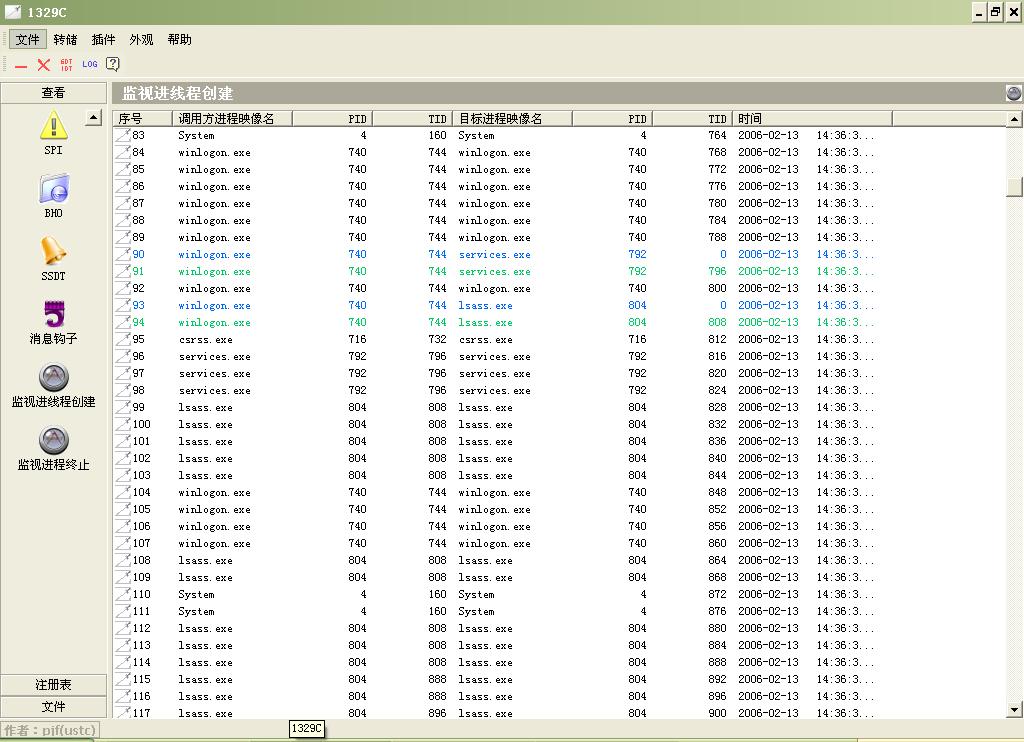Select the 监视进程终止 monitor icon
Viewport: 1024px width, 742px height.
[x=53, y=441]
